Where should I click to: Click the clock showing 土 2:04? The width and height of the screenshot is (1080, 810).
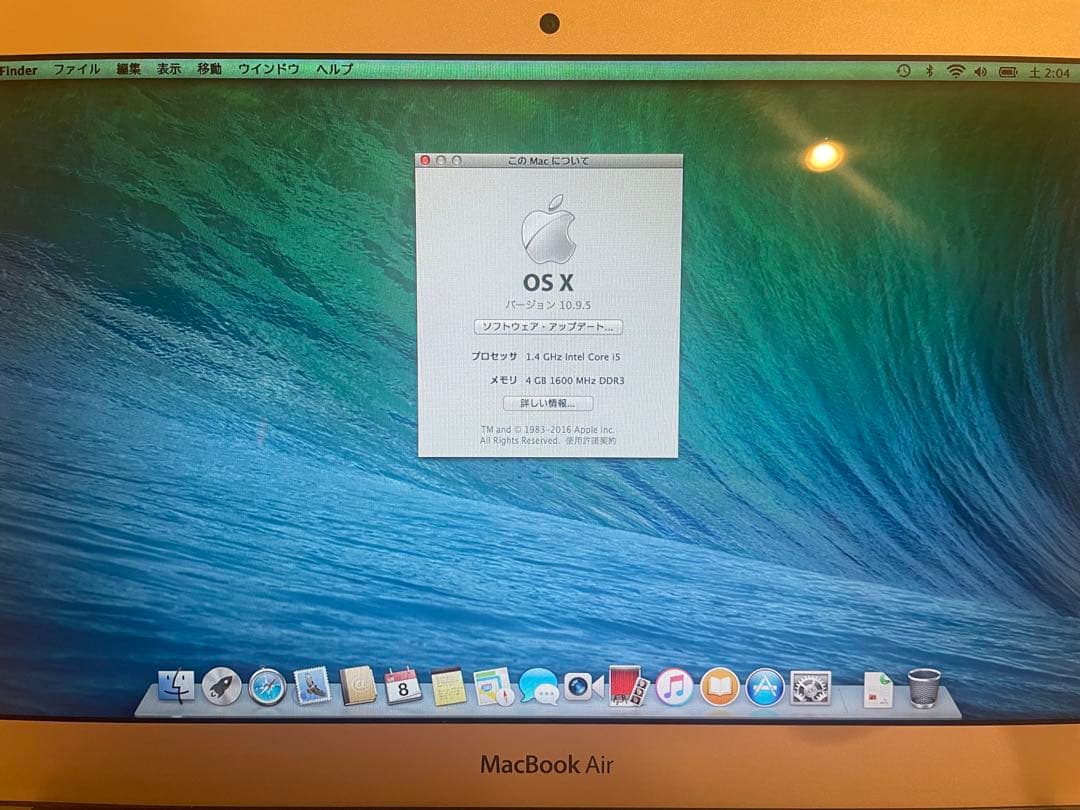tap(1049, 72)
